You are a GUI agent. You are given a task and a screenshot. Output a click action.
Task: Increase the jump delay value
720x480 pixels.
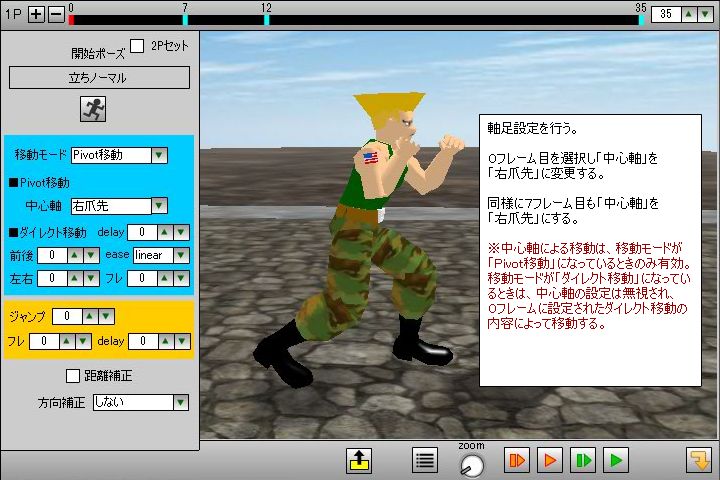[166, 341]
